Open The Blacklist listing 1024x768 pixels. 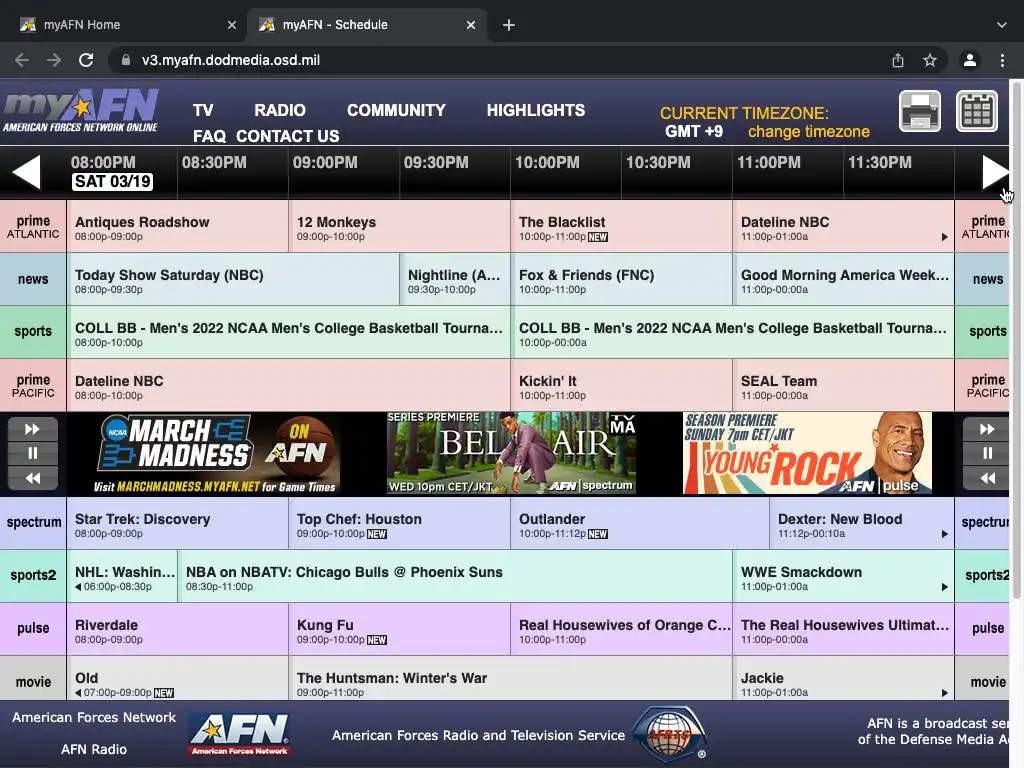point(622,227)
